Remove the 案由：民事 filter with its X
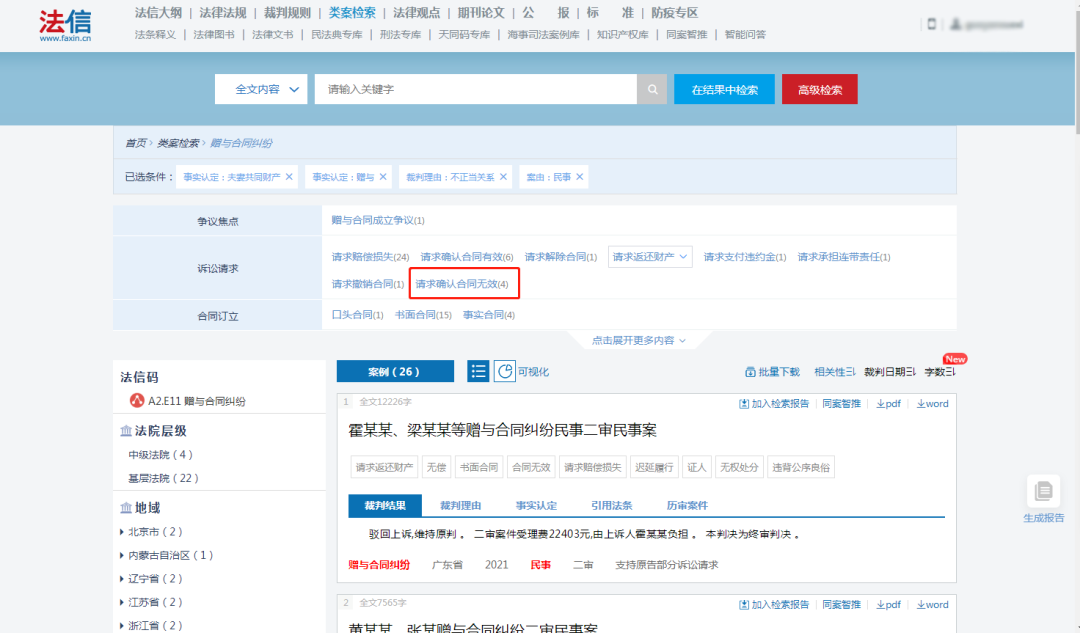This screenshot has height=633, width=1080. click(x=580, y=177)
